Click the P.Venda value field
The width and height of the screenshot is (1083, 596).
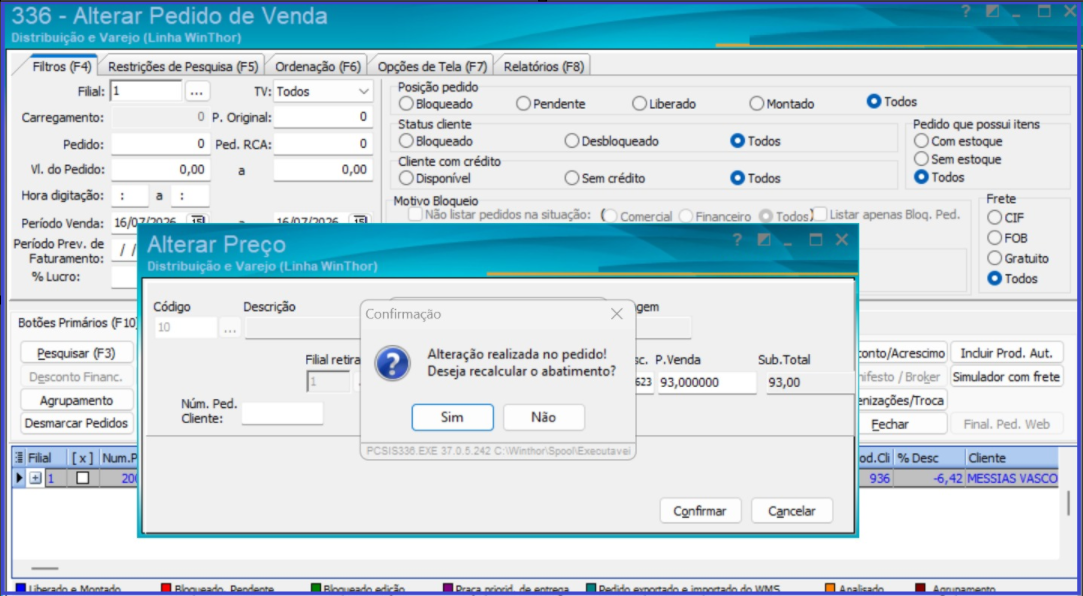707,382
